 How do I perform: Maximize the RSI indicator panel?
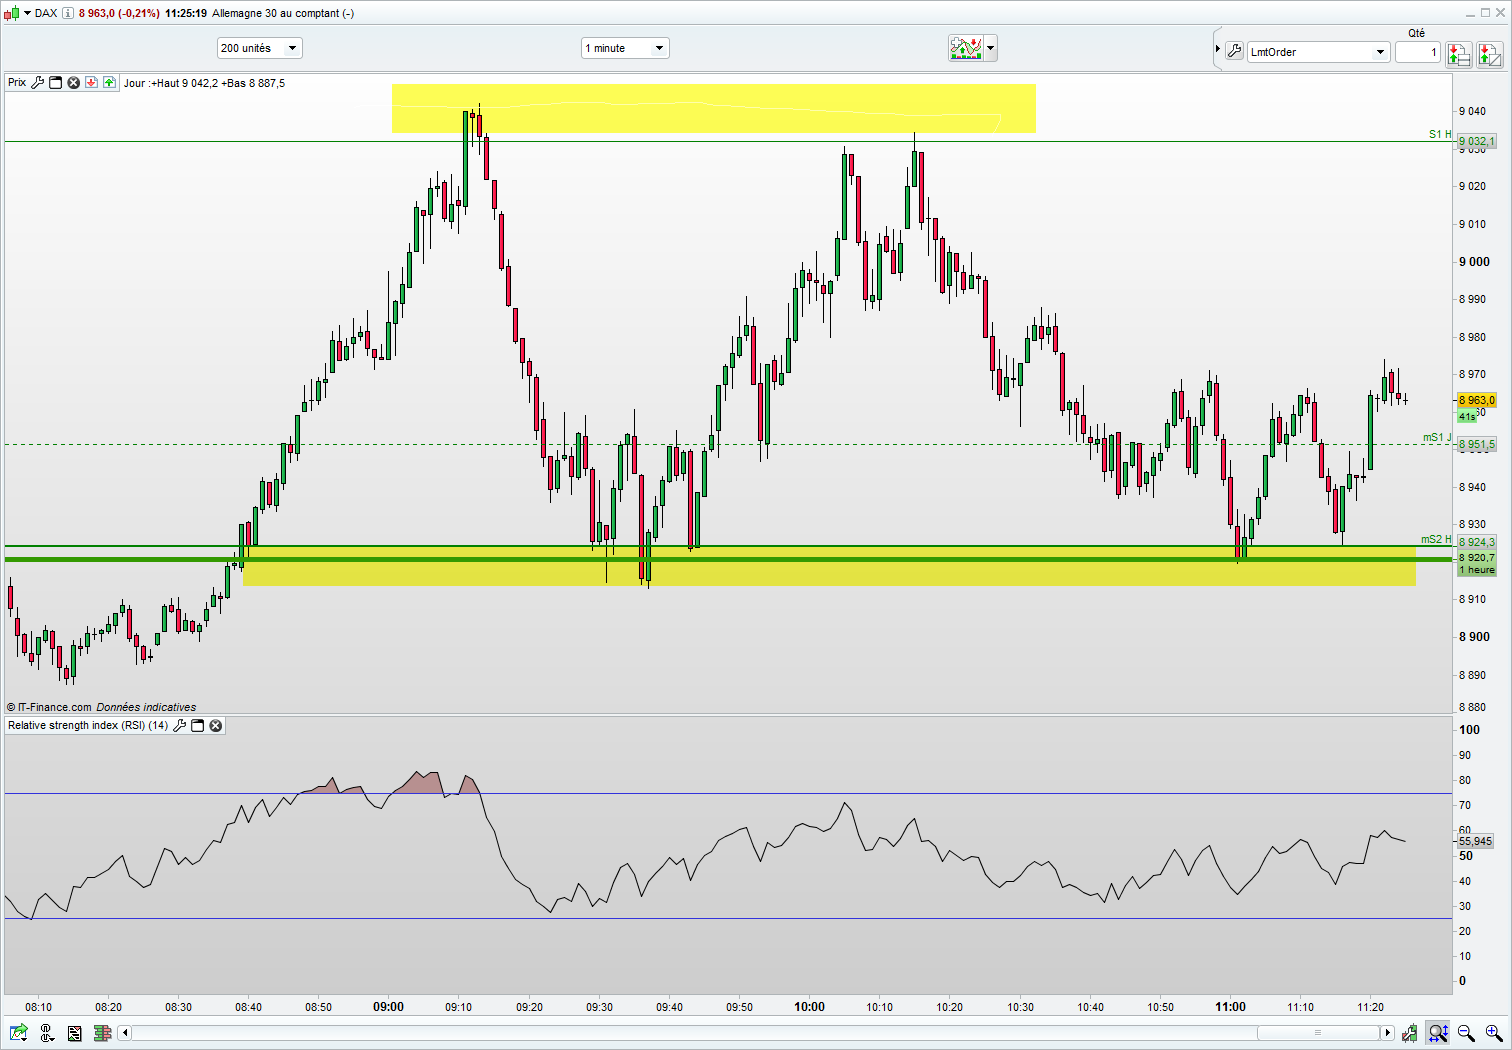198,725
